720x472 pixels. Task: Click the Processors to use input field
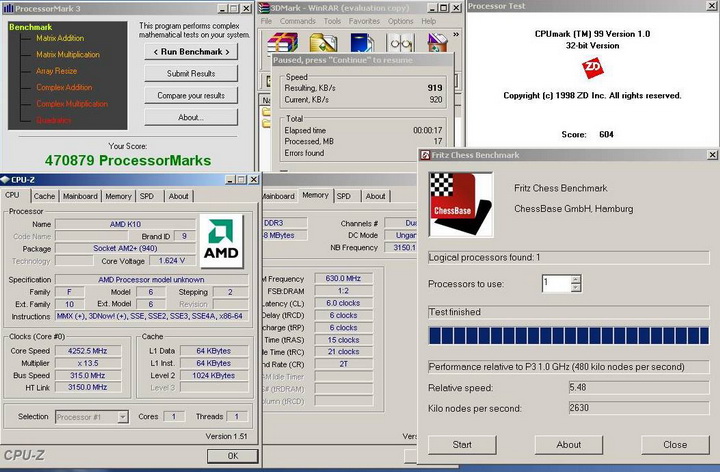click(x=556, y=284)
